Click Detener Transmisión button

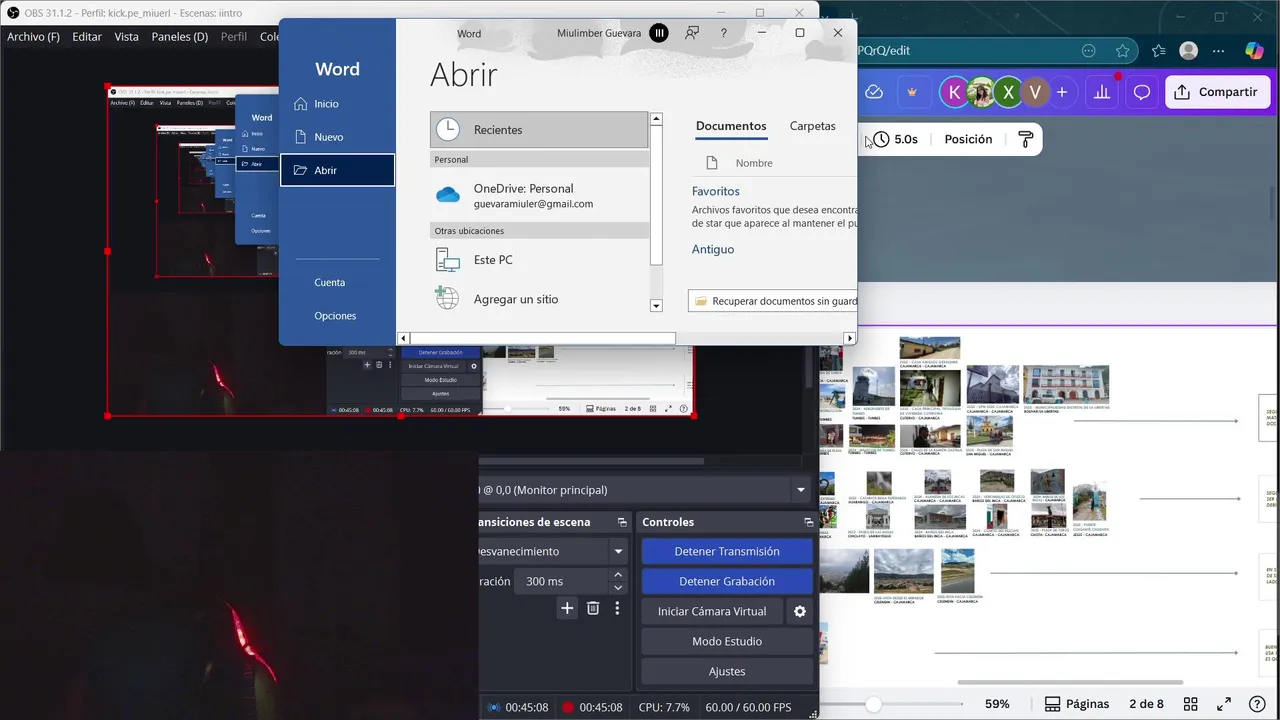[x=727, y=551]
